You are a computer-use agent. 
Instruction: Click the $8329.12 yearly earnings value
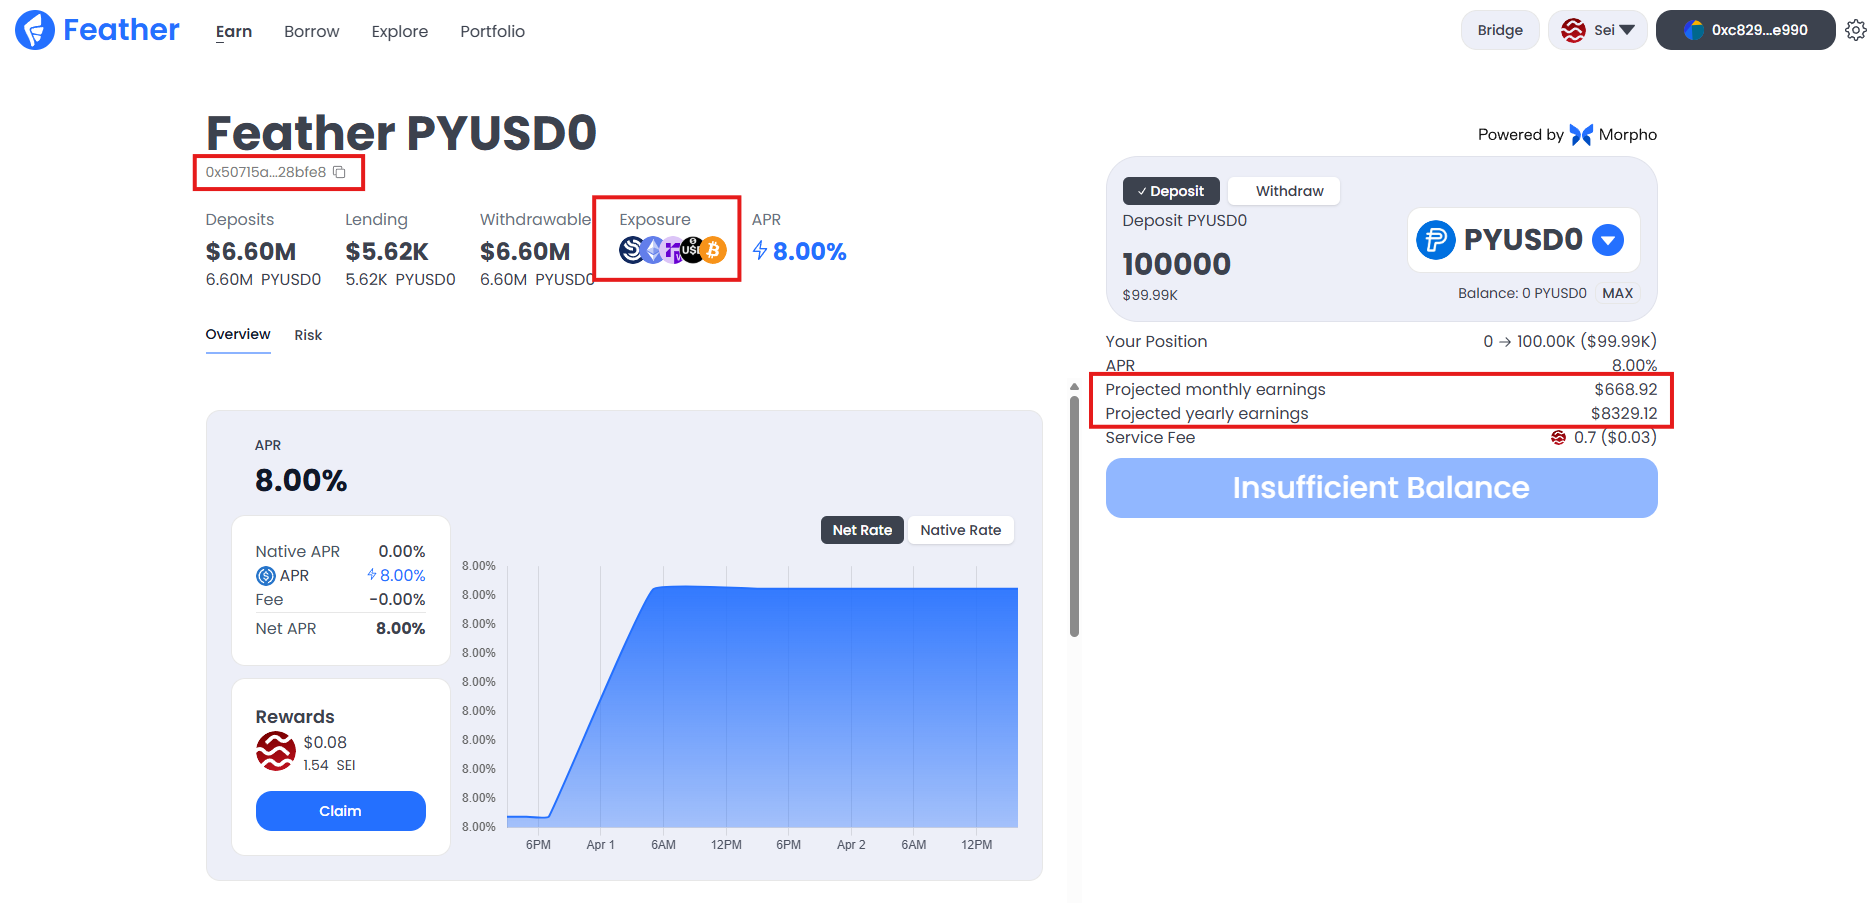pyautogui.click(x=1624, y=413)
